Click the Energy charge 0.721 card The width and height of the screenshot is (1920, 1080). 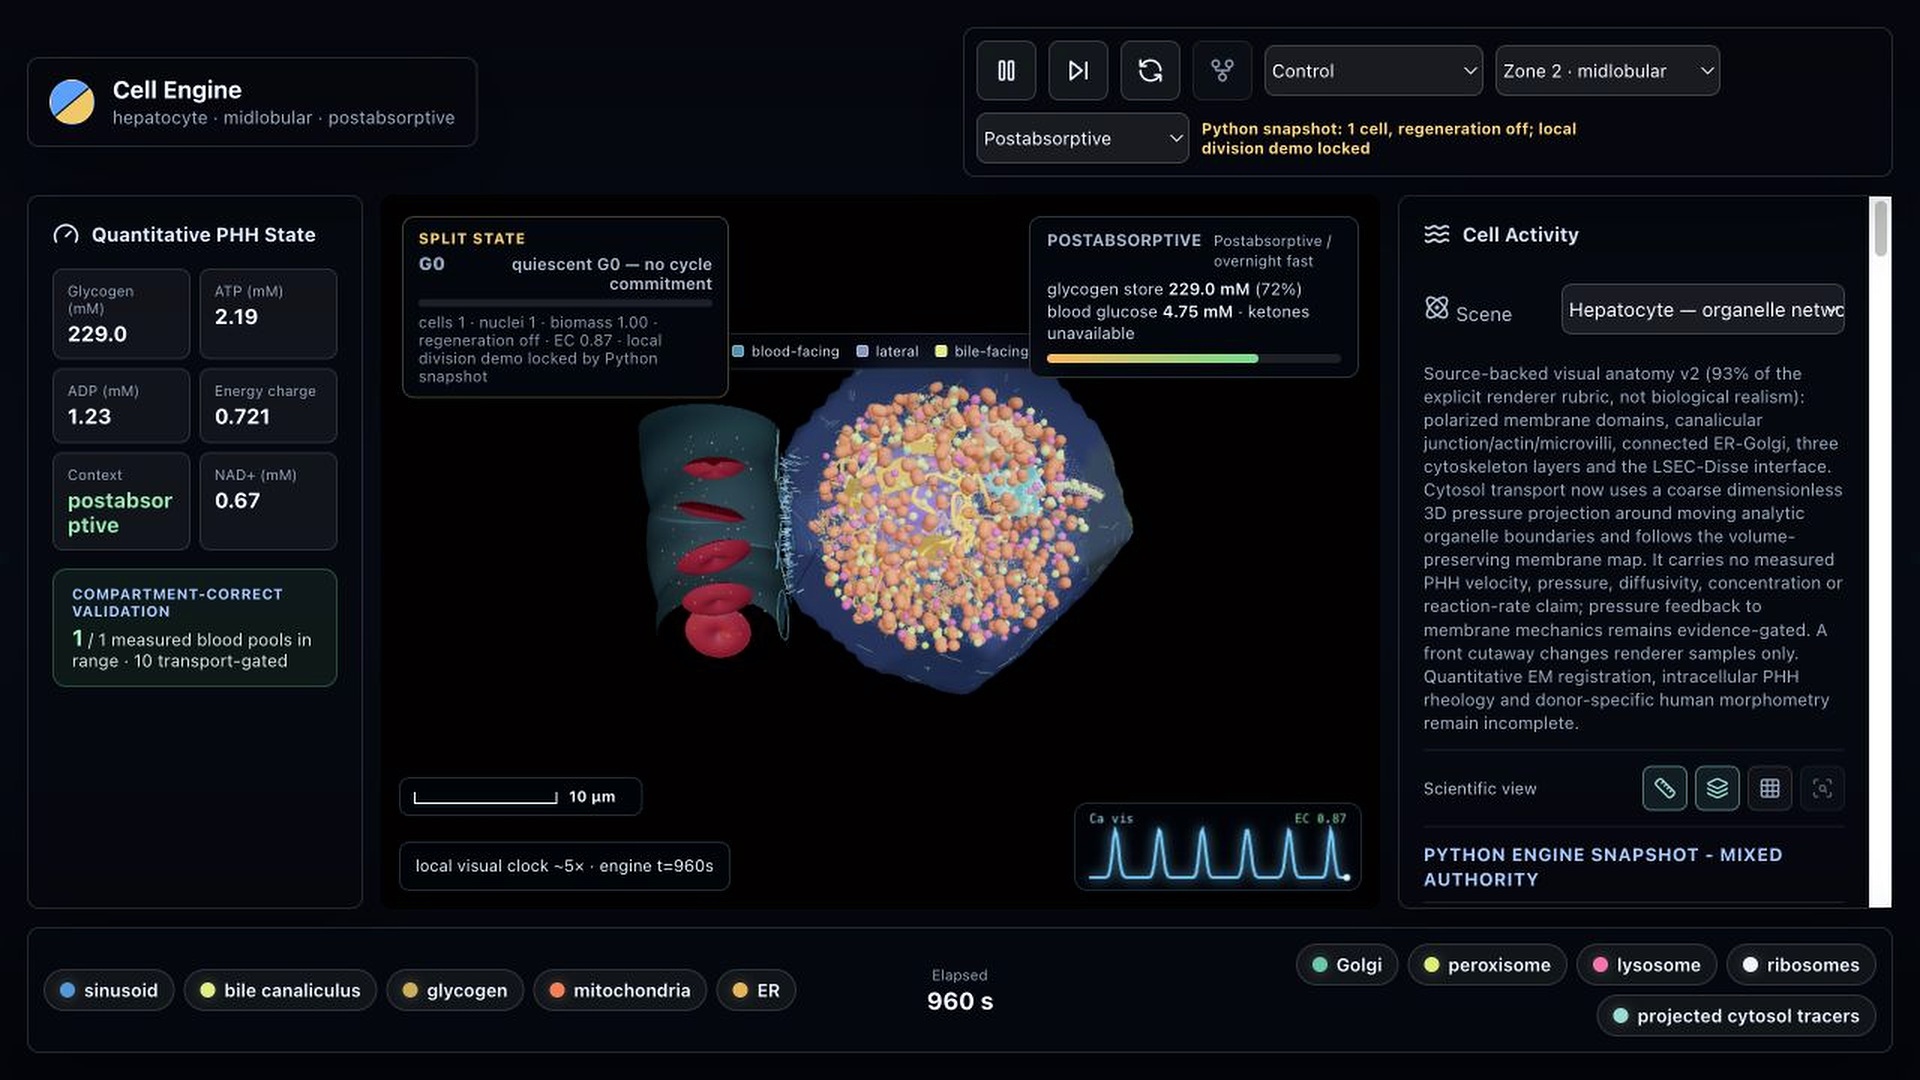pyautogui.click(x=268, y=406)
